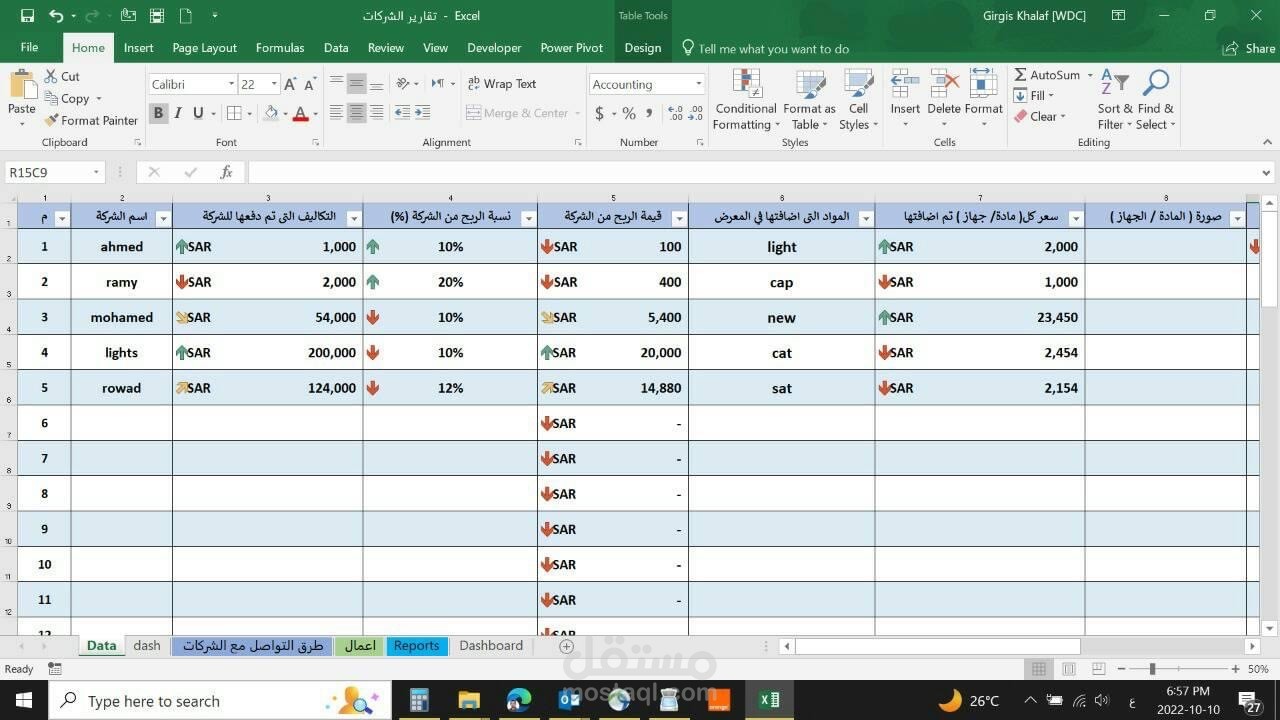Click the zoom slider handle in status bar
Viewport: 1280px width, 720px height.
pos(1153,669)
